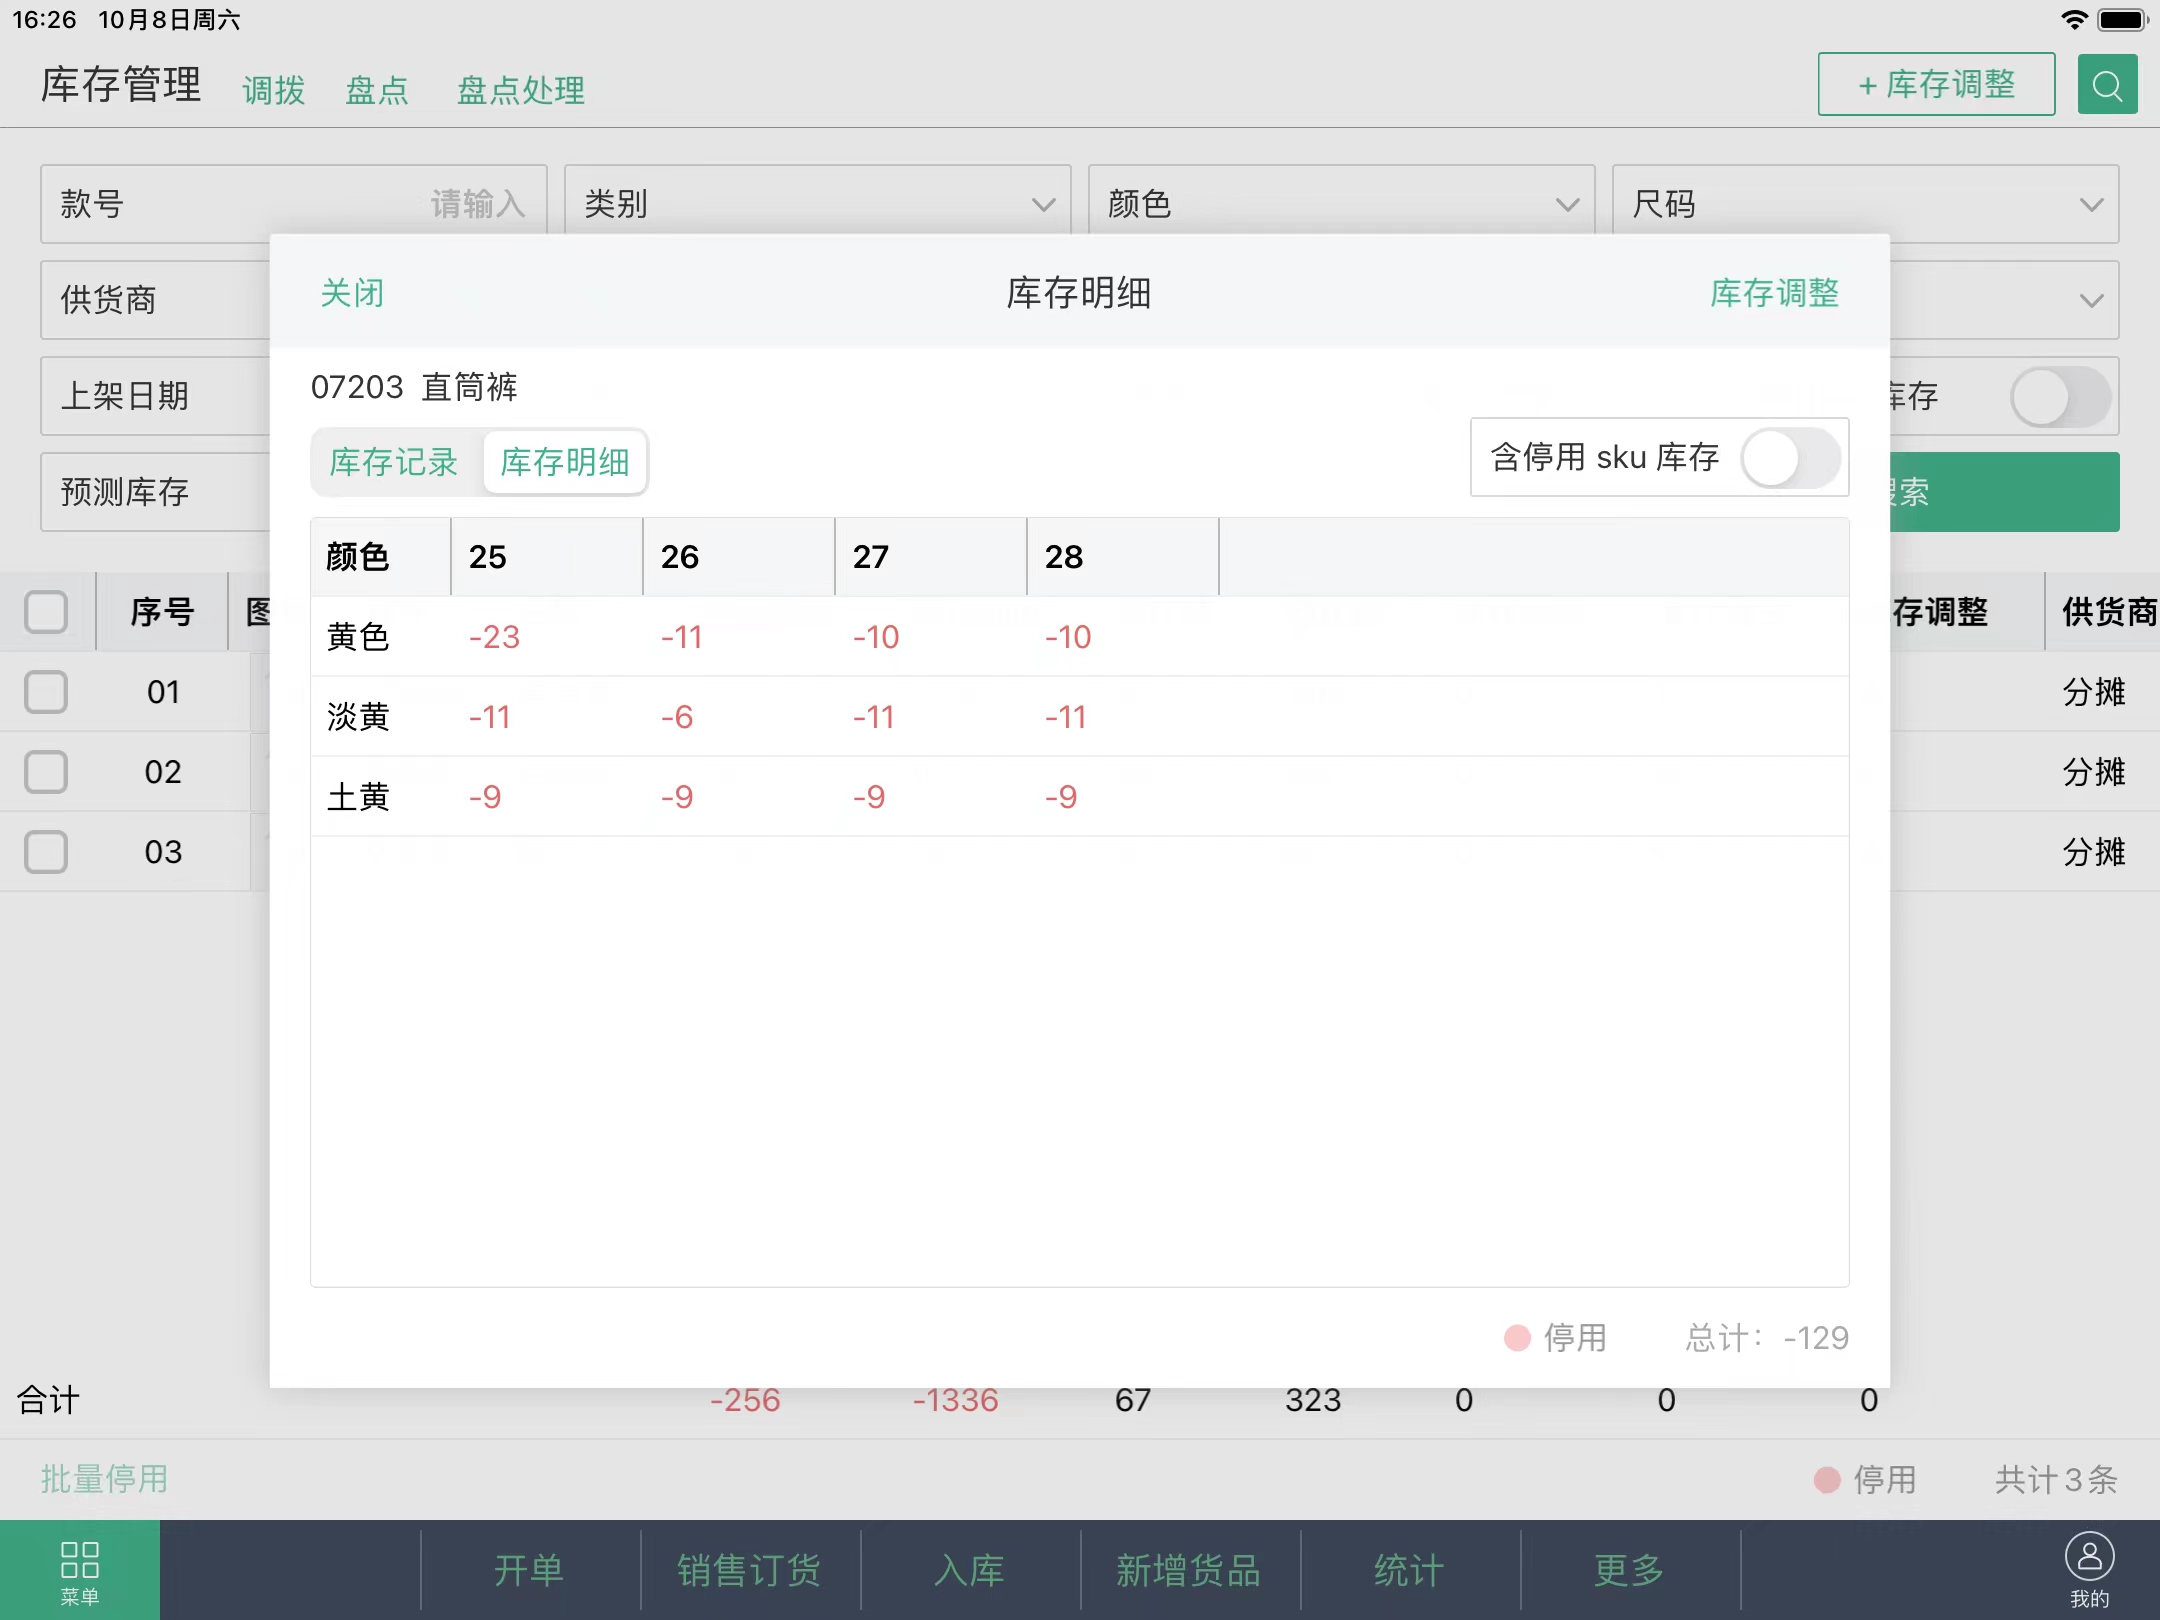Select 黄色 size 28 value -10
2160x1620 pixels.
(1068, 637)
